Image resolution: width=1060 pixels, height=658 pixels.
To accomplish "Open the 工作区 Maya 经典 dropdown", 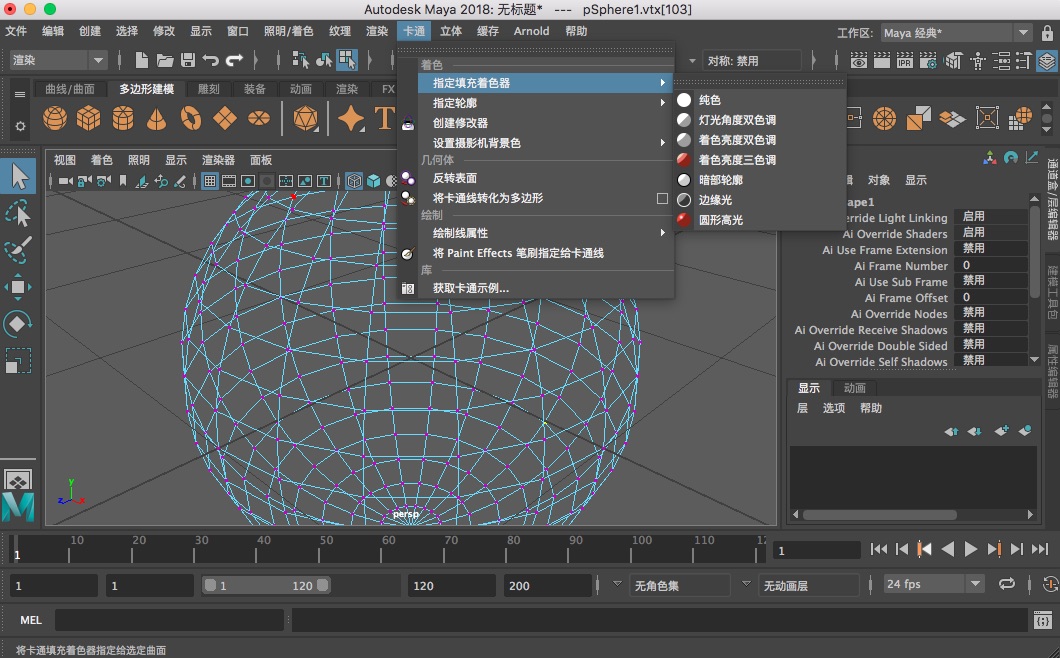I will coord(1023,31).
